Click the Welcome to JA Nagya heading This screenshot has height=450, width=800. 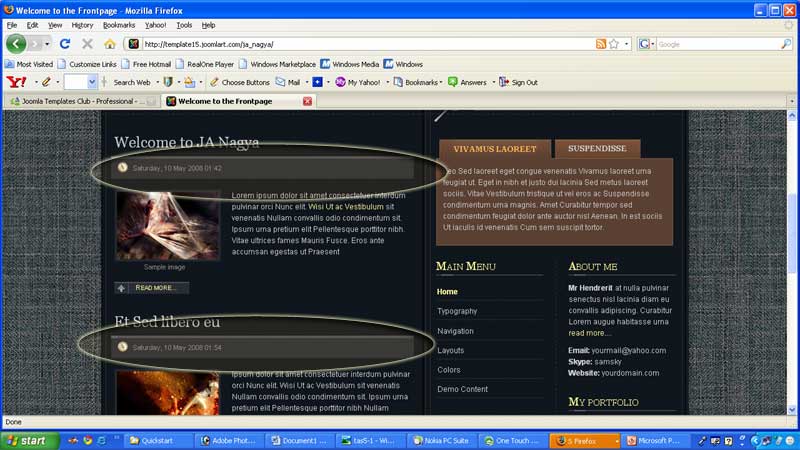pos(187,142)
